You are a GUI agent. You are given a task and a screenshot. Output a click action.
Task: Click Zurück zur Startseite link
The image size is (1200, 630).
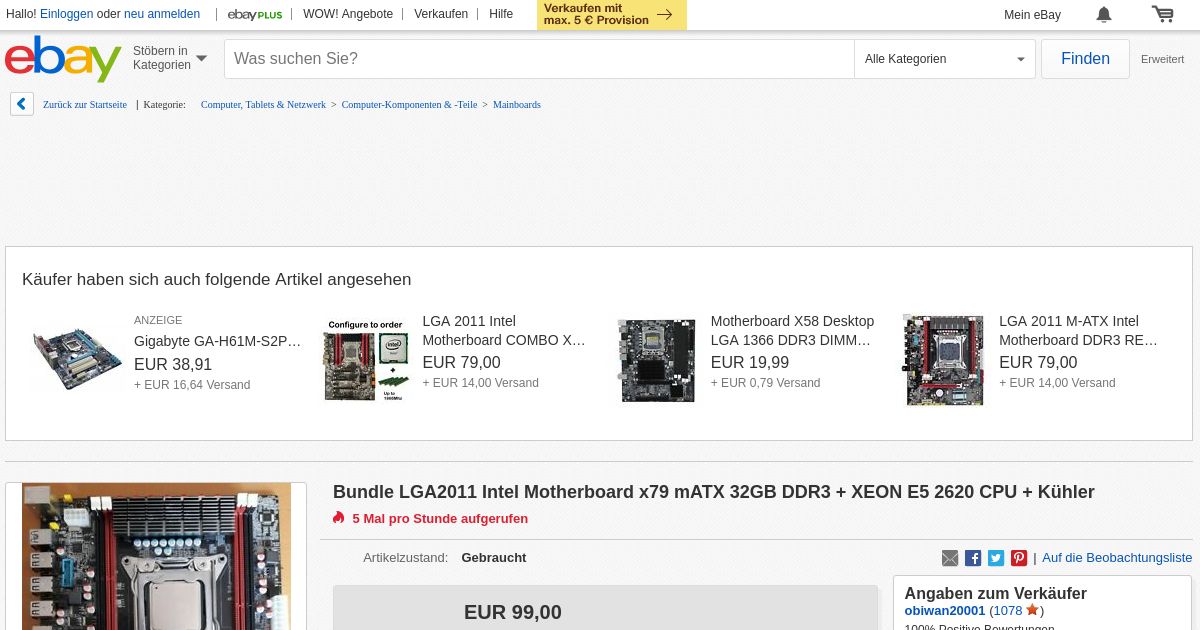[85, 104]
